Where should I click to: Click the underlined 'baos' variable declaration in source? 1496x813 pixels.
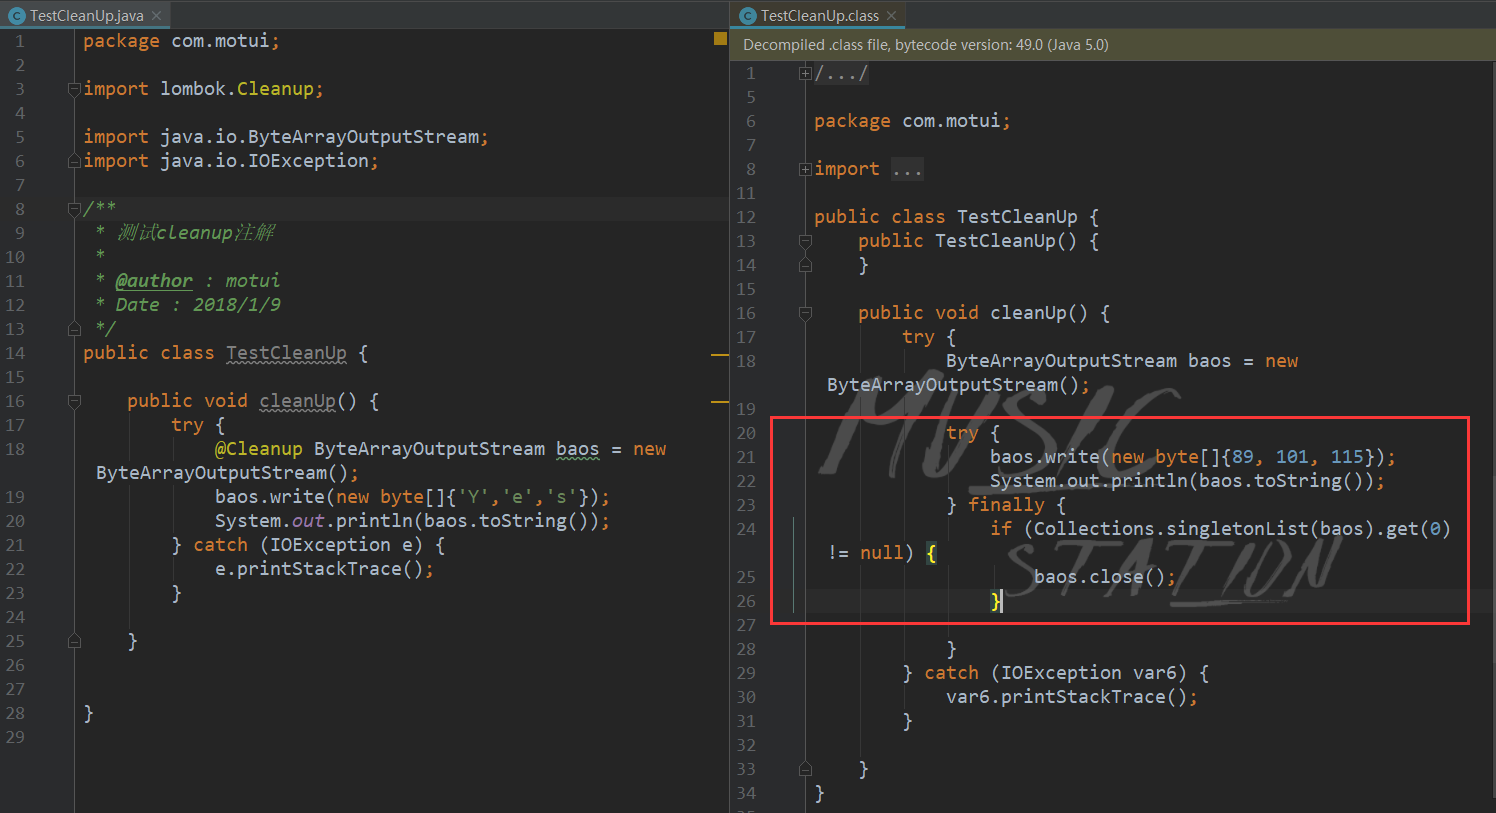tap(578, 449)
